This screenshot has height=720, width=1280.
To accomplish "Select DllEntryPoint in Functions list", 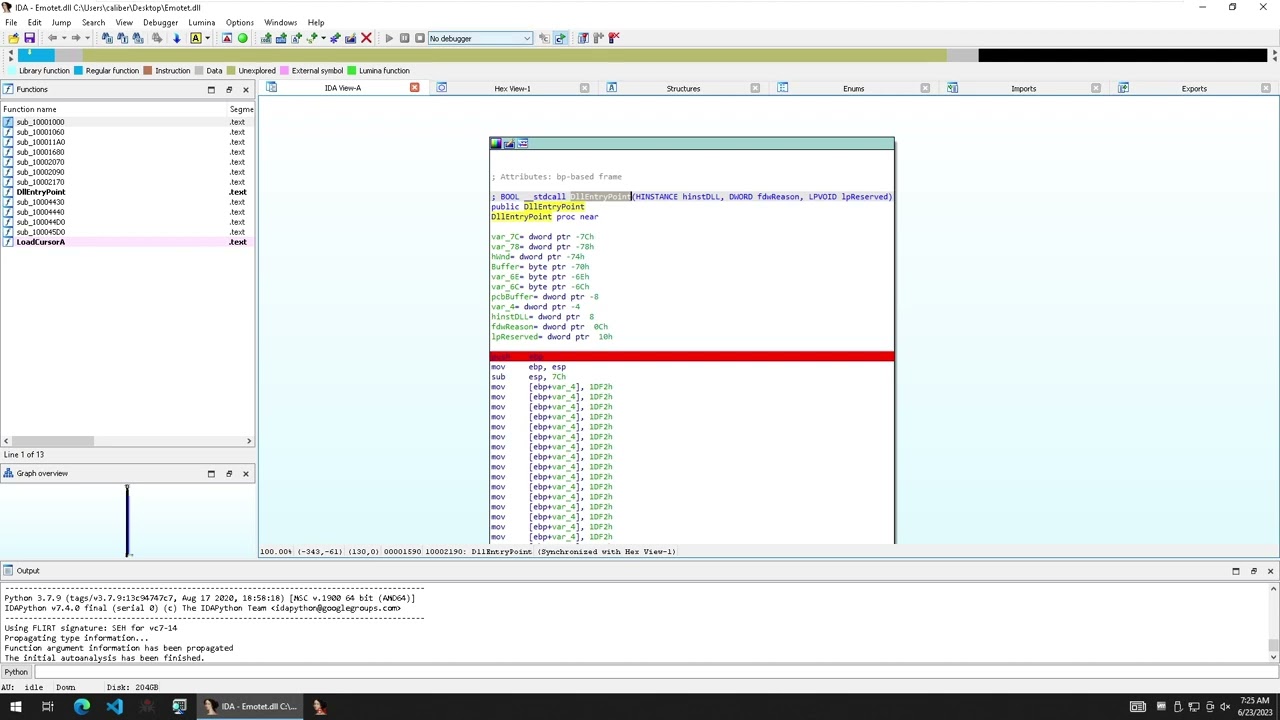I will point(127,192).
